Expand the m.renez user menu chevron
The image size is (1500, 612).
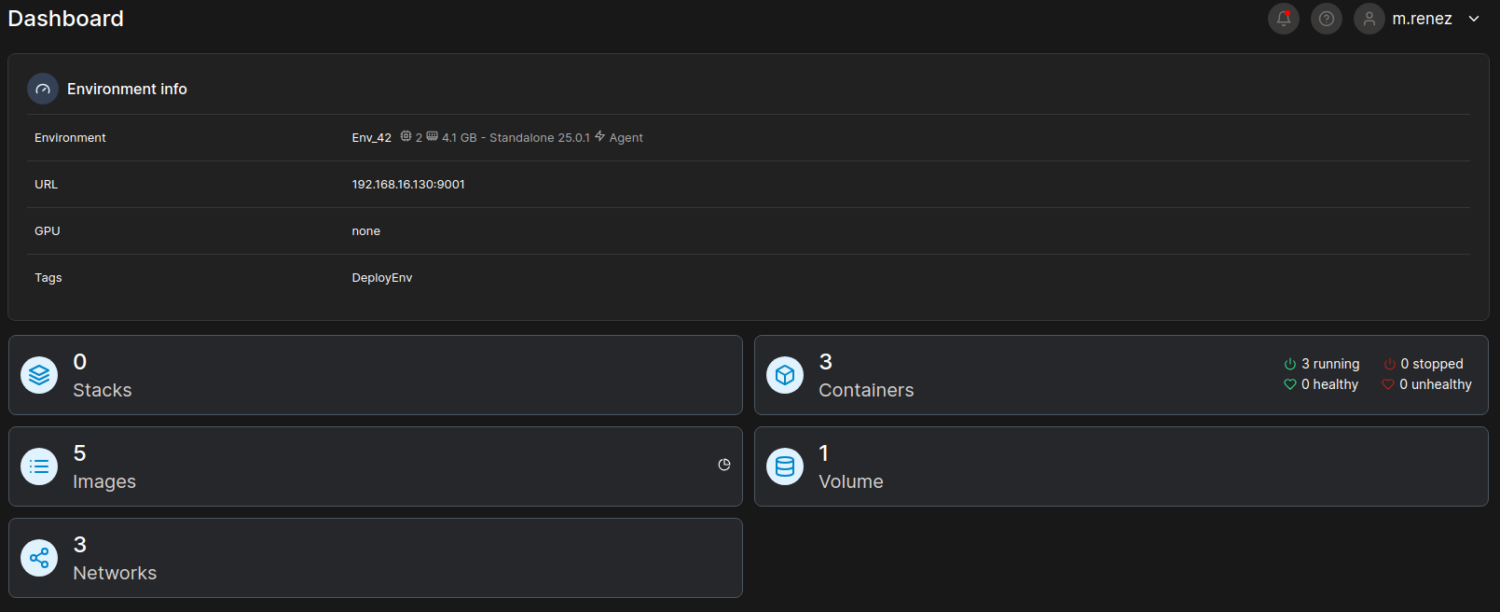click(1473, 19)
